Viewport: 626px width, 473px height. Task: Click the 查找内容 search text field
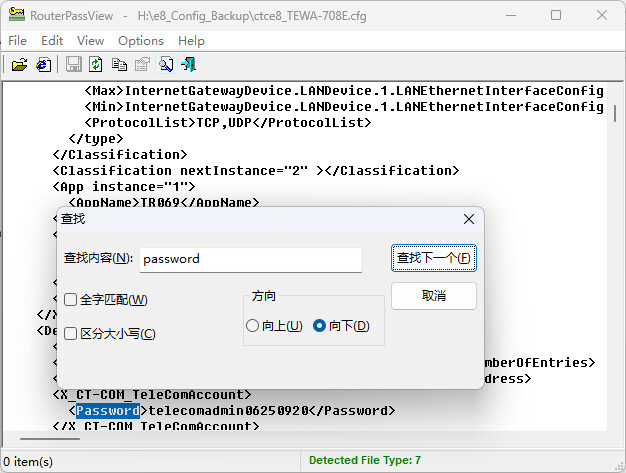click(251, 259)
